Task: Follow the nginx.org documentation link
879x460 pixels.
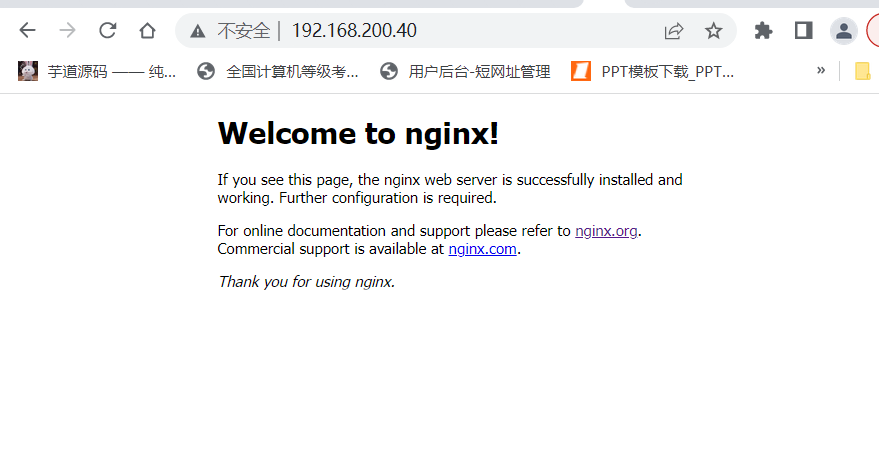Action: [x=606, y=231]
